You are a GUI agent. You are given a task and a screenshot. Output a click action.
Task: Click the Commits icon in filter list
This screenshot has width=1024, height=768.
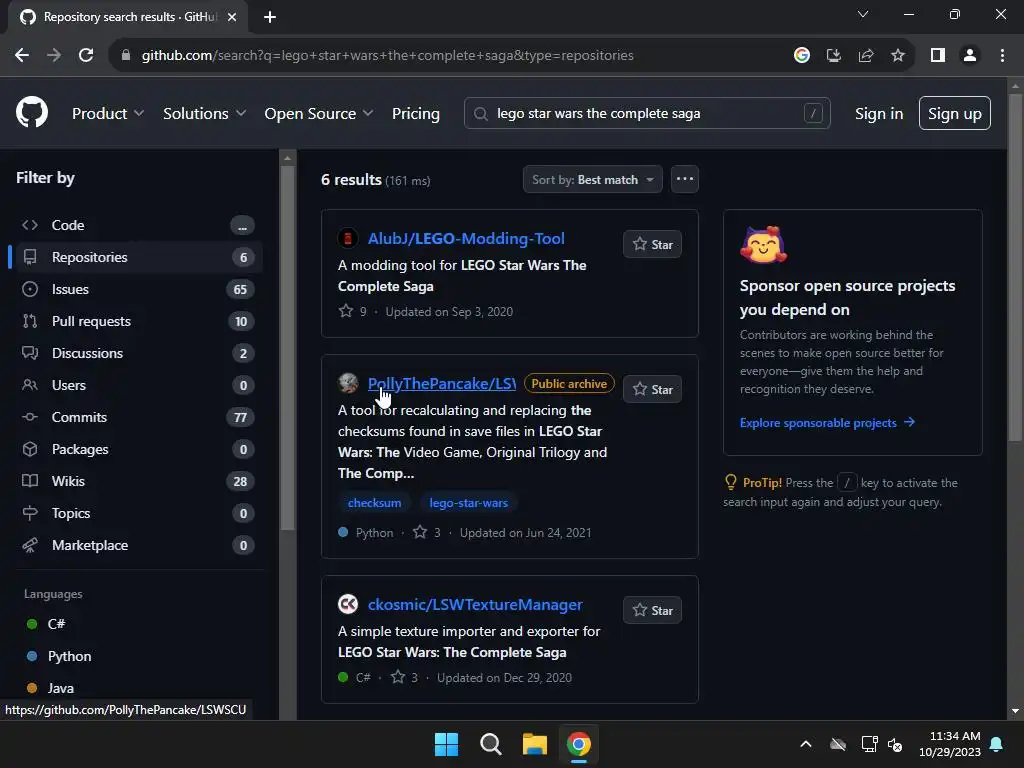30,417
